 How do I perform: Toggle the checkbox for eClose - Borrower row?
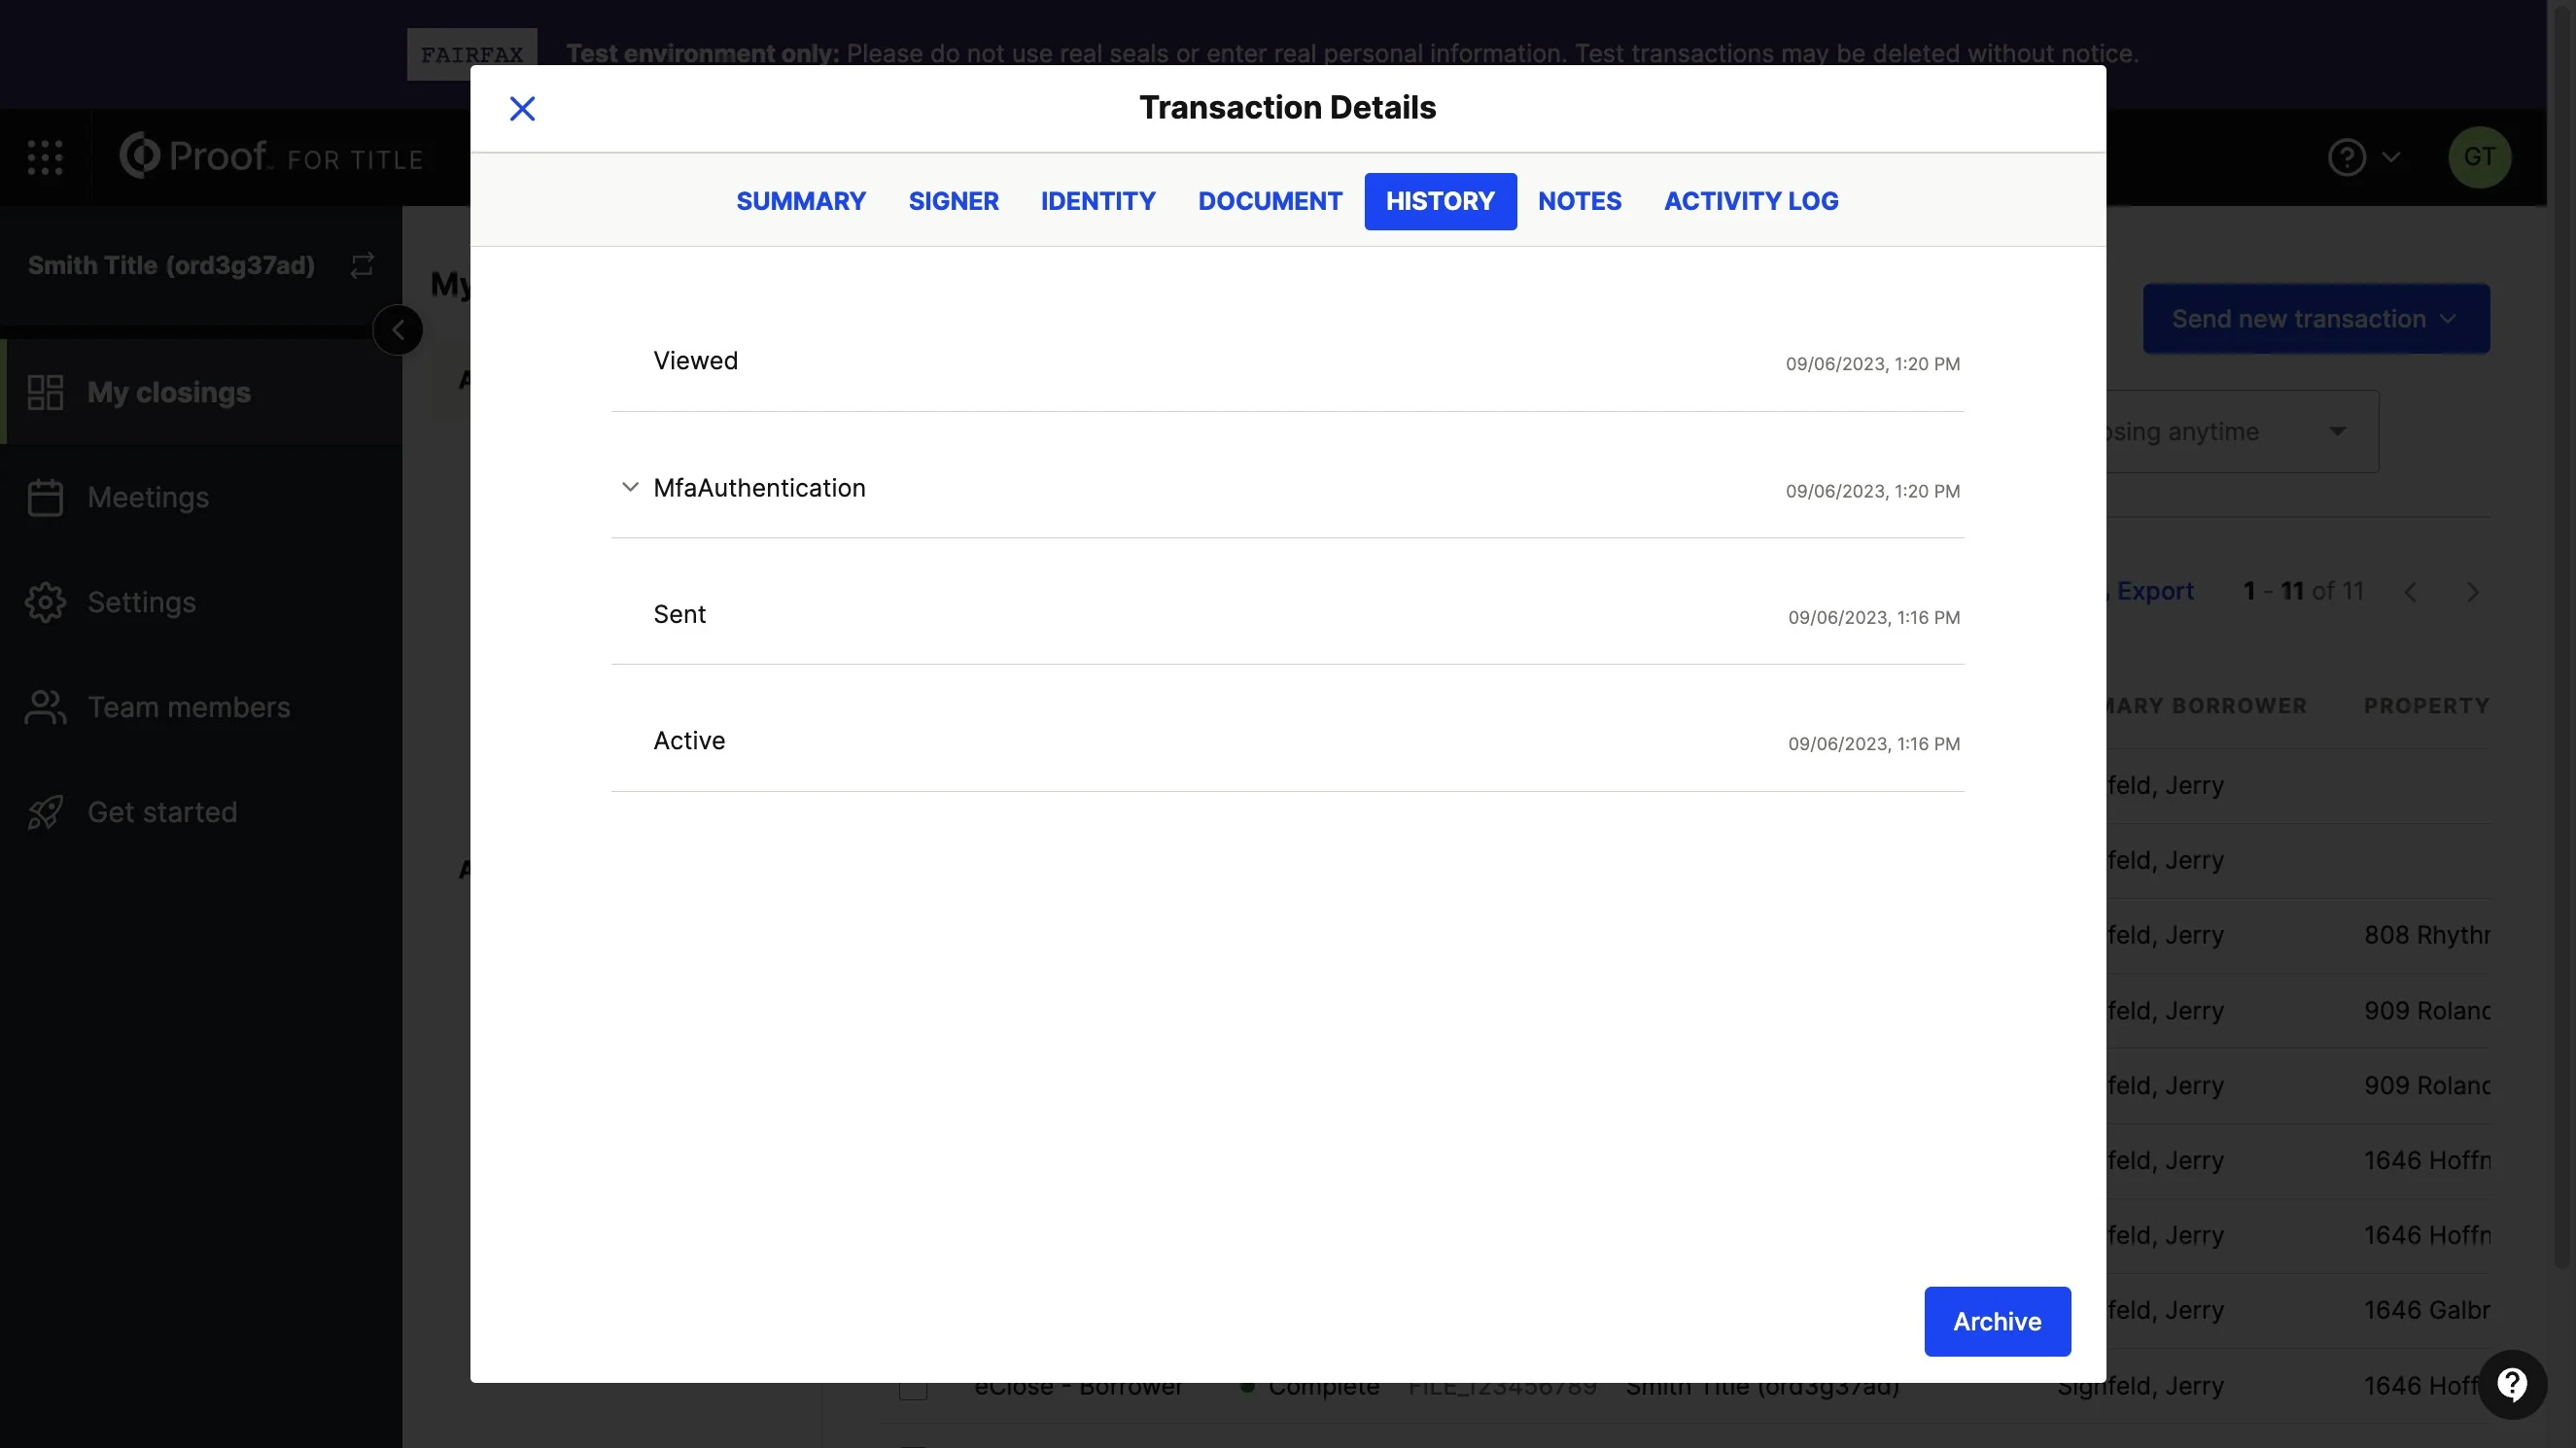[912, 1388]
